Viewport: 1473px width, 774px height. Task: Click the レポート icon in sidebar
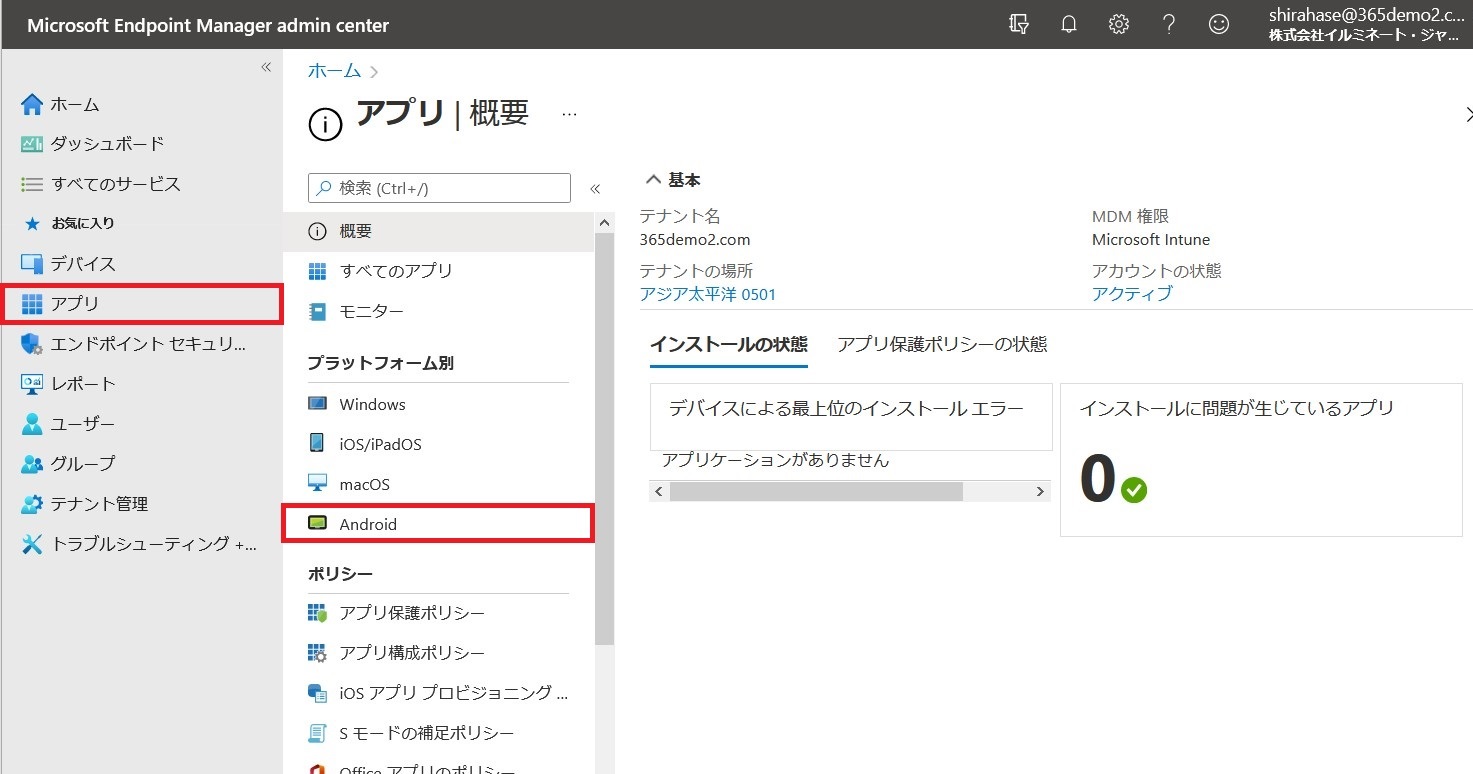pos(32,384)
